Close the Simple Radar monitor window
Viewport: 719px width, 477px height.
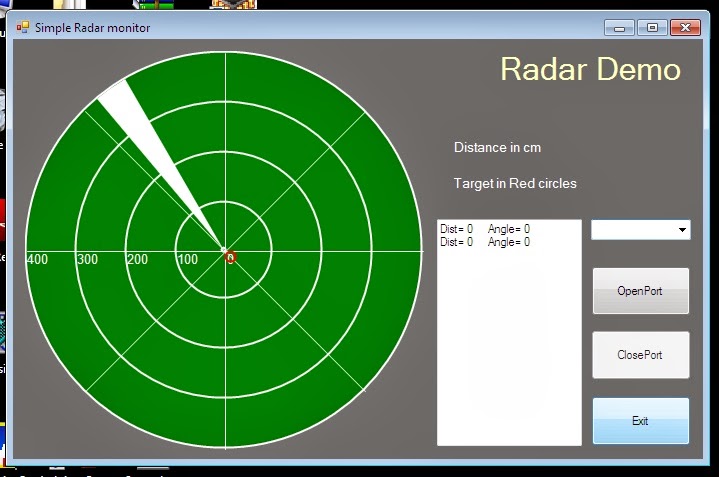tap(685, 28)
